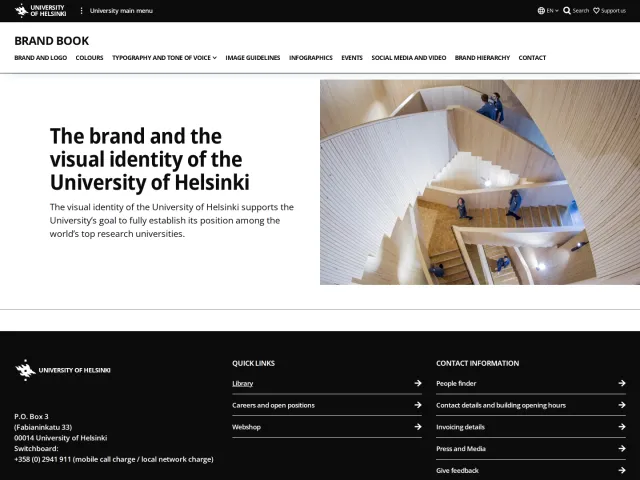Click the BRAND BOOK site title

pos(51,41)
